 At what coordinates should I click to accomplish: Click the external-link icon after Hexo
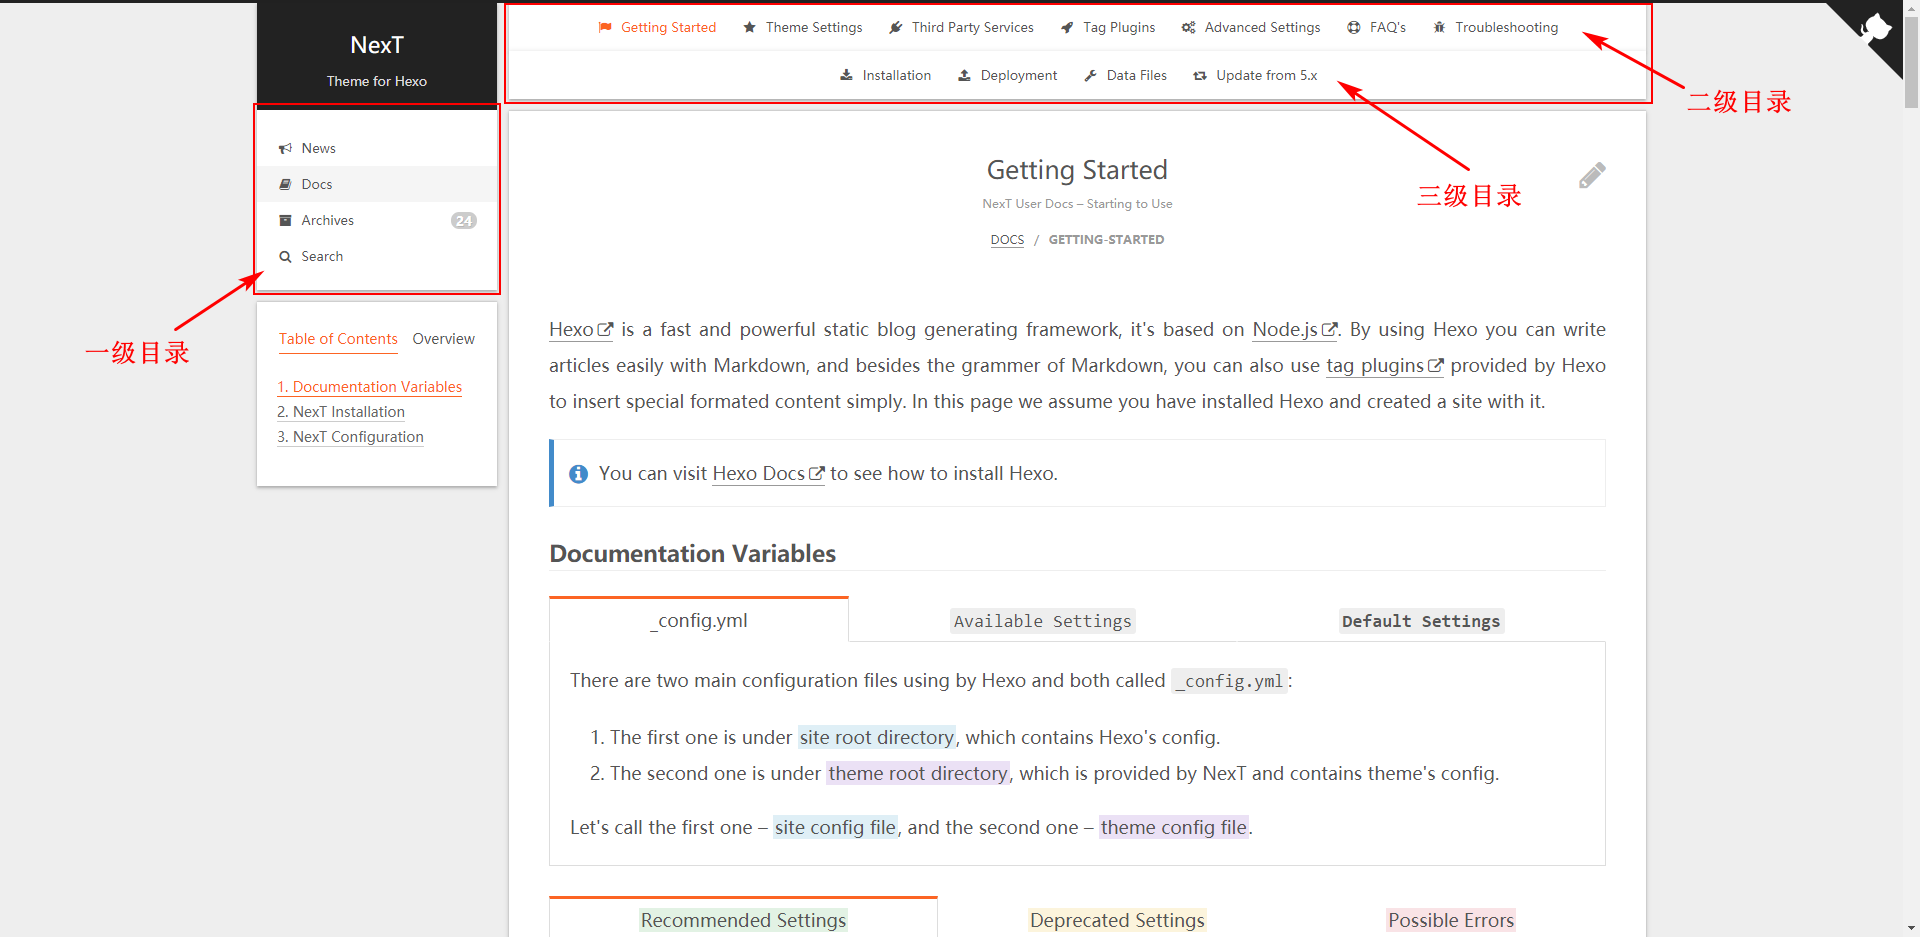pos(605,329)
